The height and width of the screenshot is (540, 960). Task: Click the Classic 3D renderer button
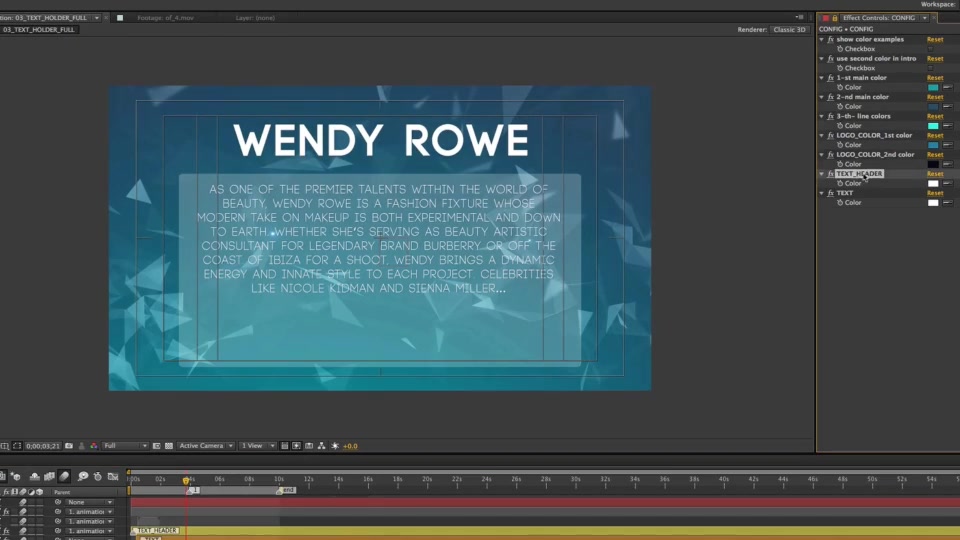tap(789, 29)
